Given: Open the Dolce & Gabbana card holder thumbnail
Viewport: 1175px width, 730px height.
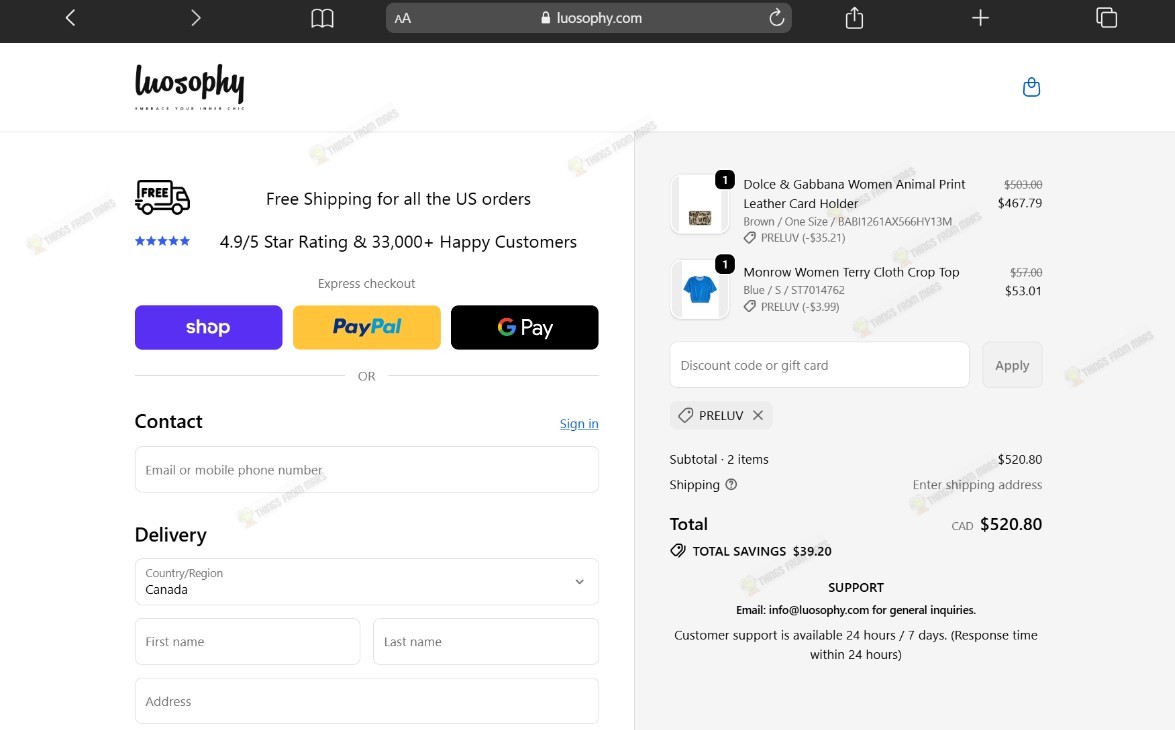Looking at the screenshot, I should pyautogui.click(x=699, y=204).
